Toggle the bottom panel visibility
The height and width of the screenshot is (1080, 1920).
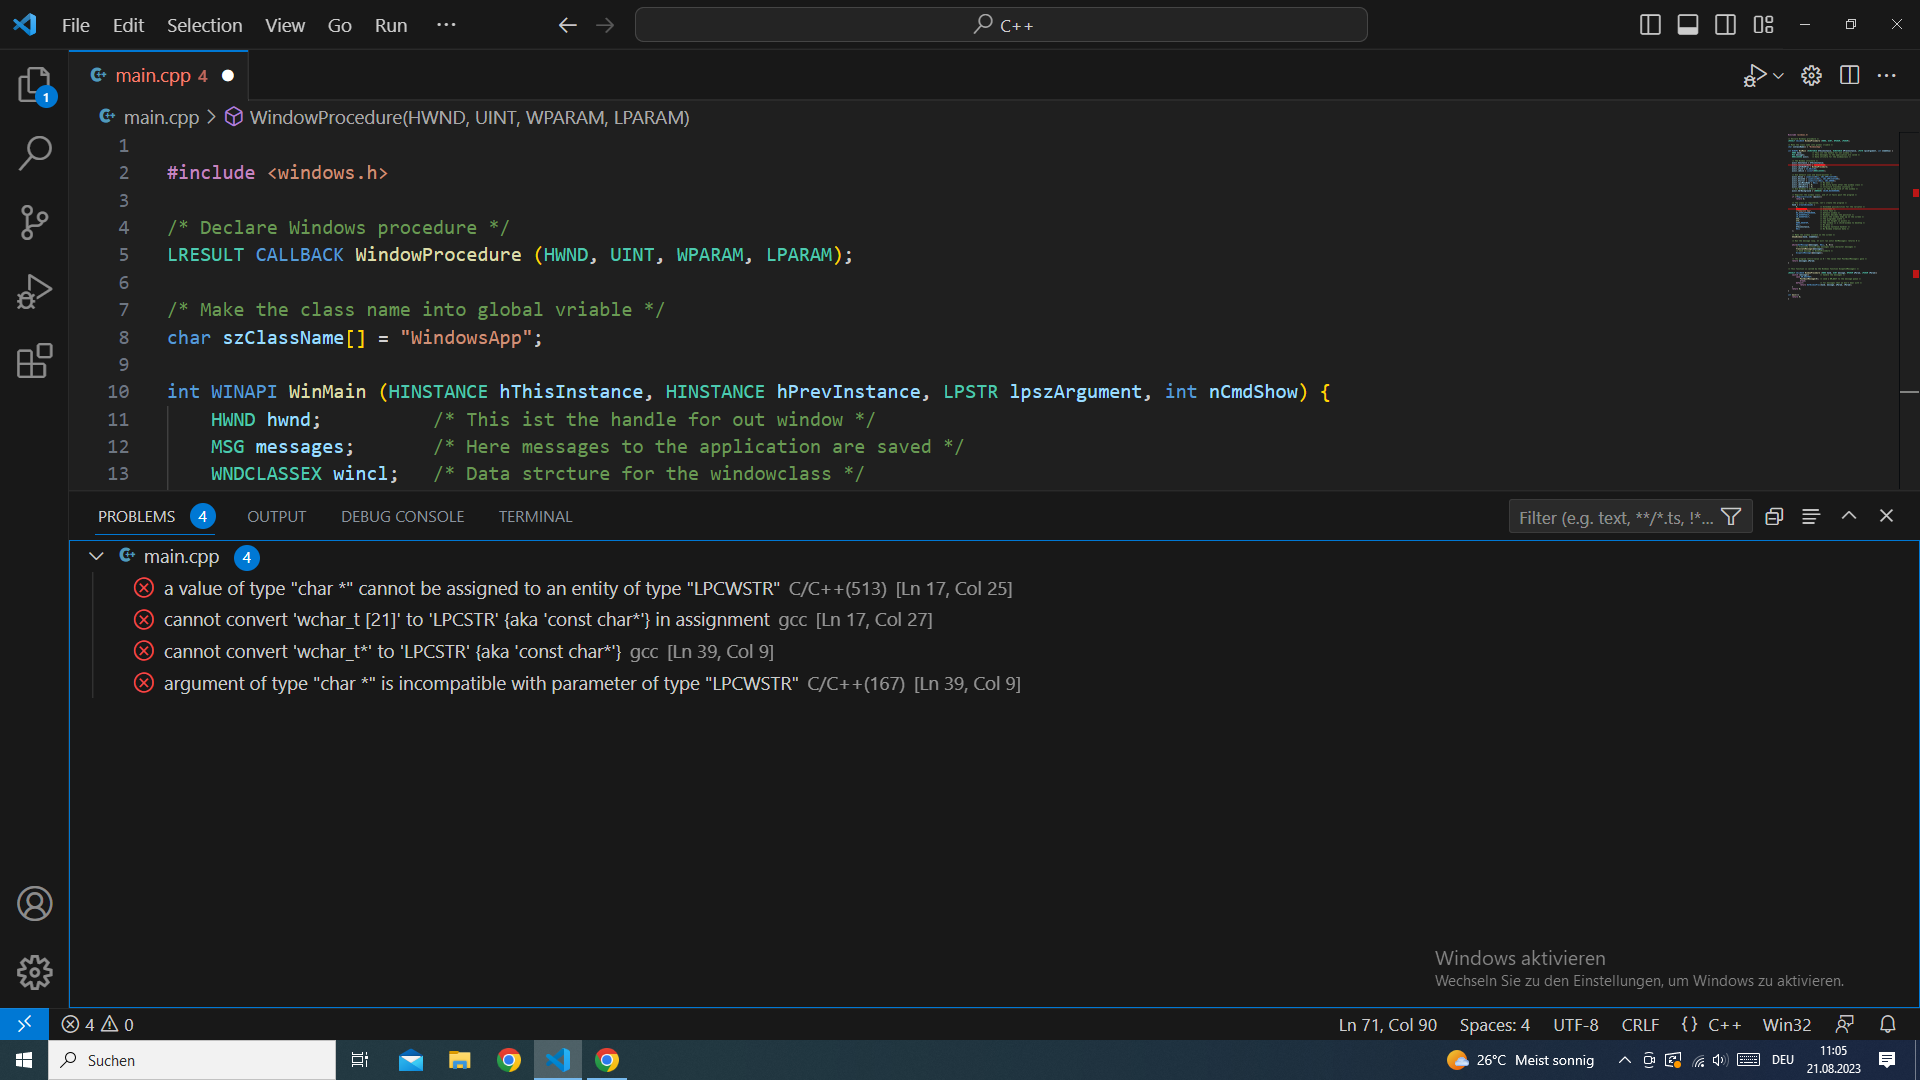[x=1687, y=24]
